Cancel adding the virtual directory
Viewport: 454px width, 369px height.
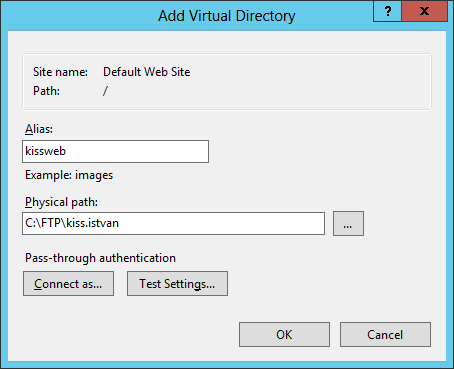click(385, 335)
